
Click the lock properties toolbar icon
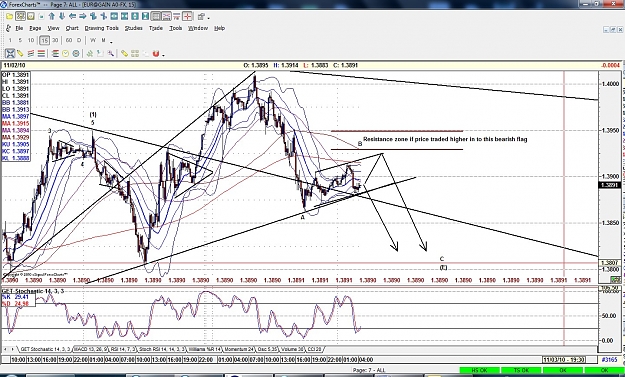[x=201, y=16]
